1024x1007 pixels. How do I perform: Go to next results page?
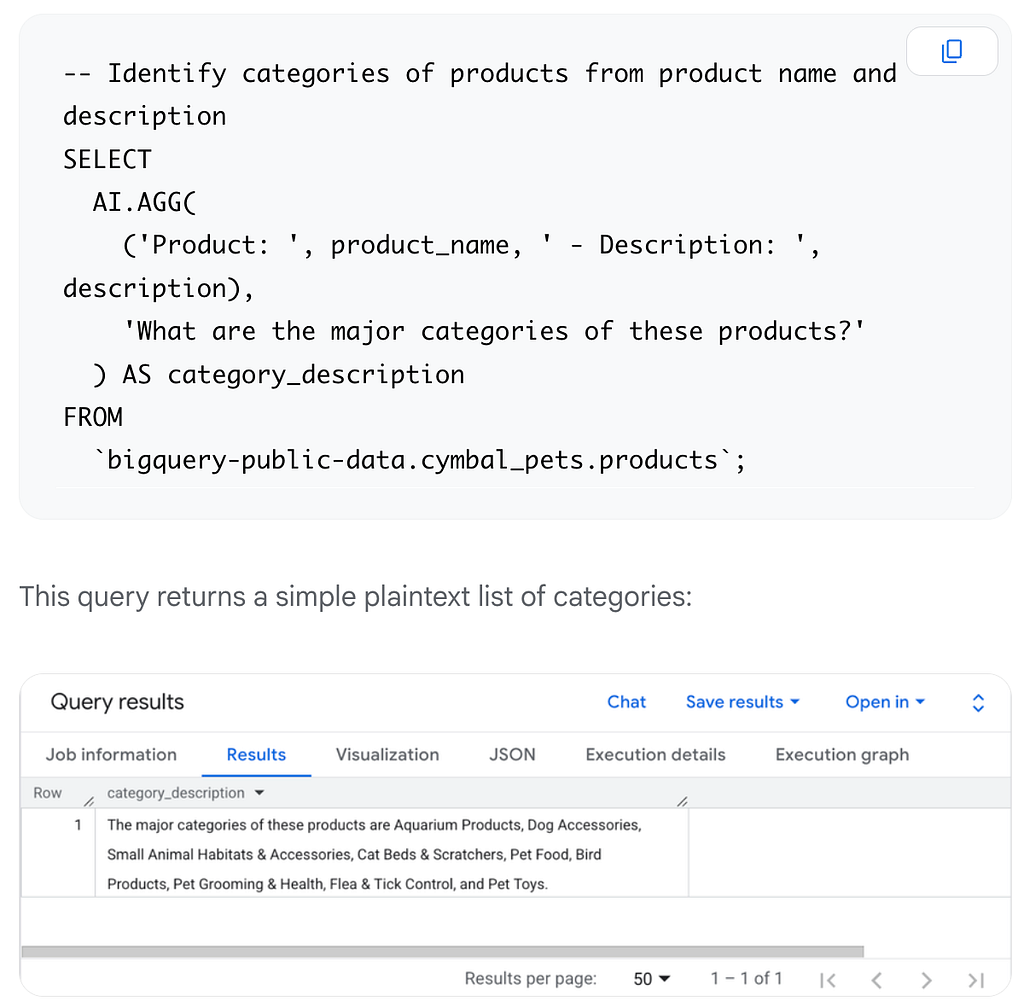click(x=926, y=980)
